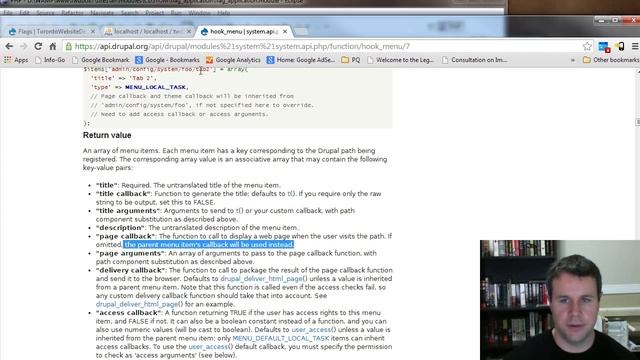Click the highlighted 'parent menu item's callback' text
Image resolution: width=640 pixels, height=360 pixels.
point(209,245)
